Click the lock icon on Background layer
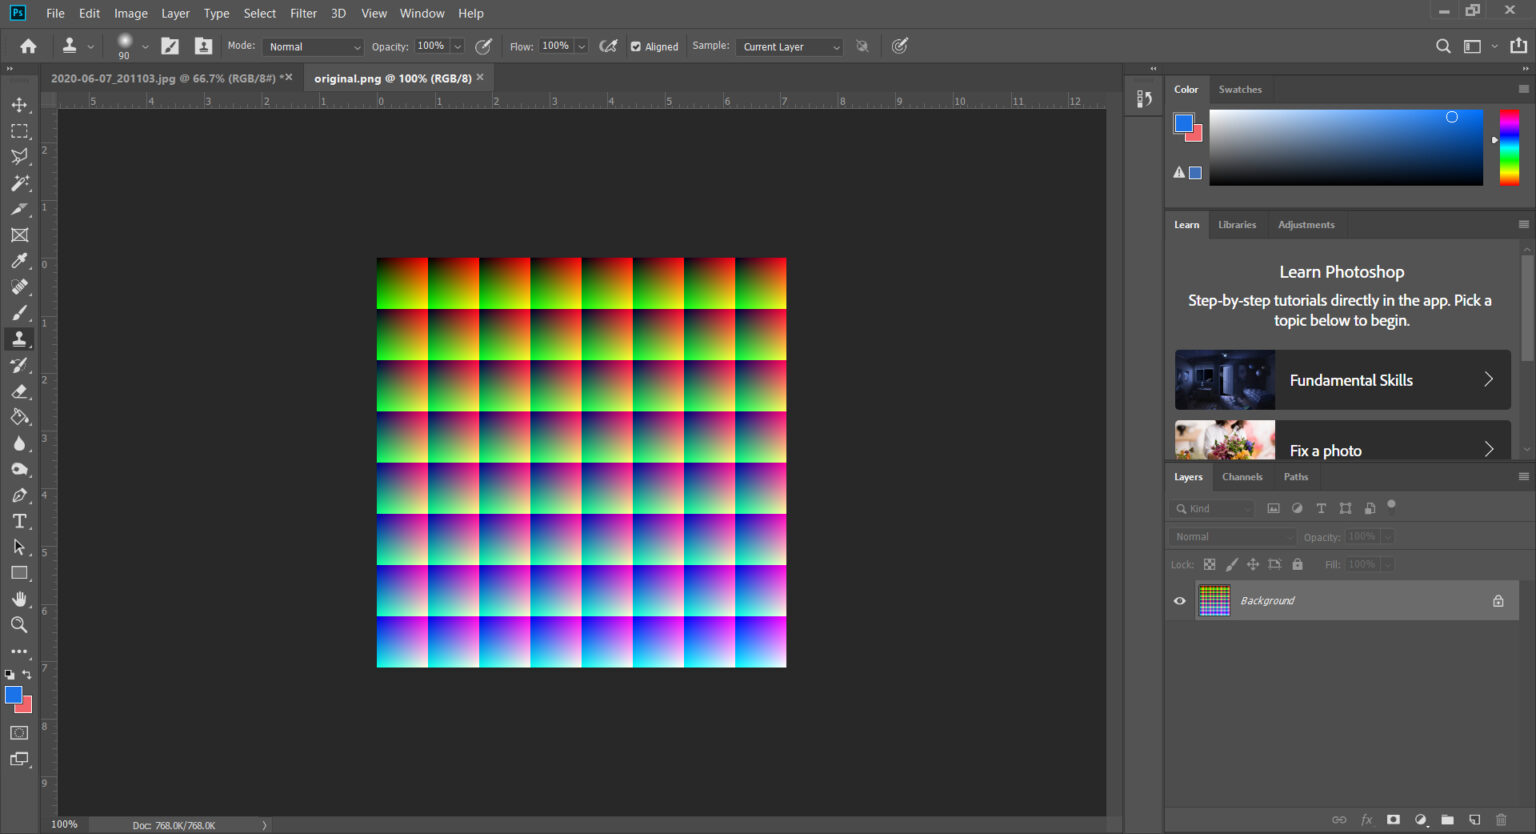The image size is (1536, 834). 1497,600
